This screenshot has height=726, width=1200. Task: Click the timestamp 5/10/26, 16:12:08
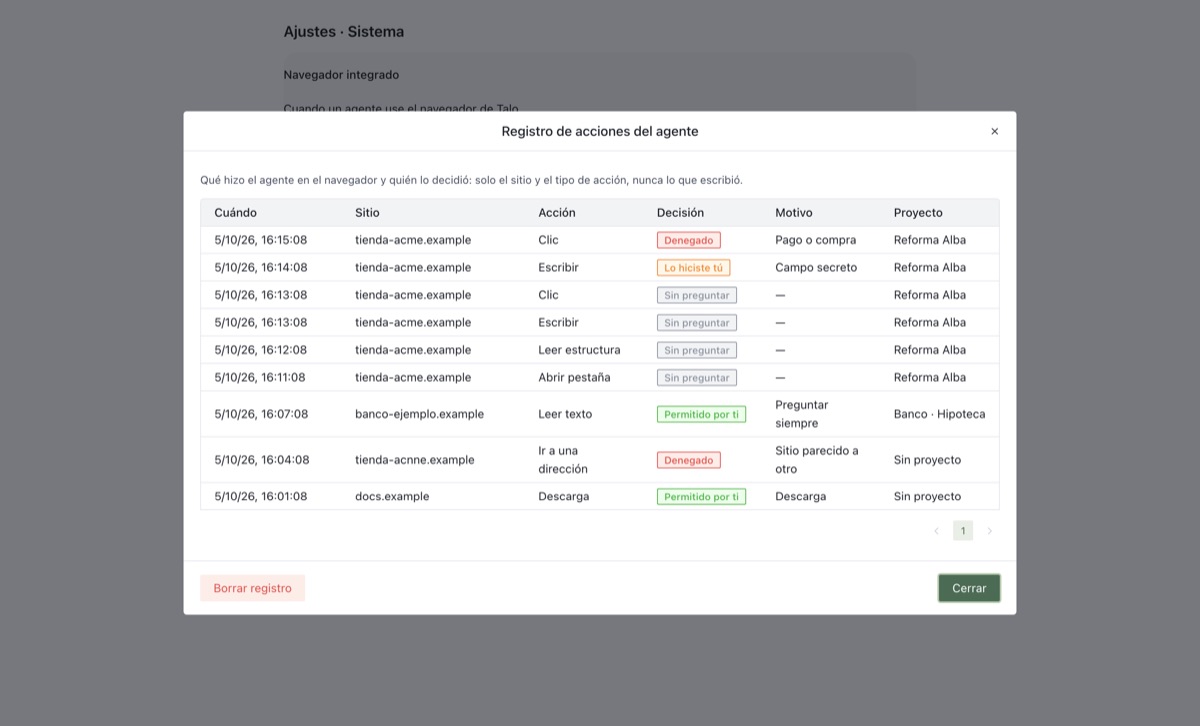(x=261, y=350)
